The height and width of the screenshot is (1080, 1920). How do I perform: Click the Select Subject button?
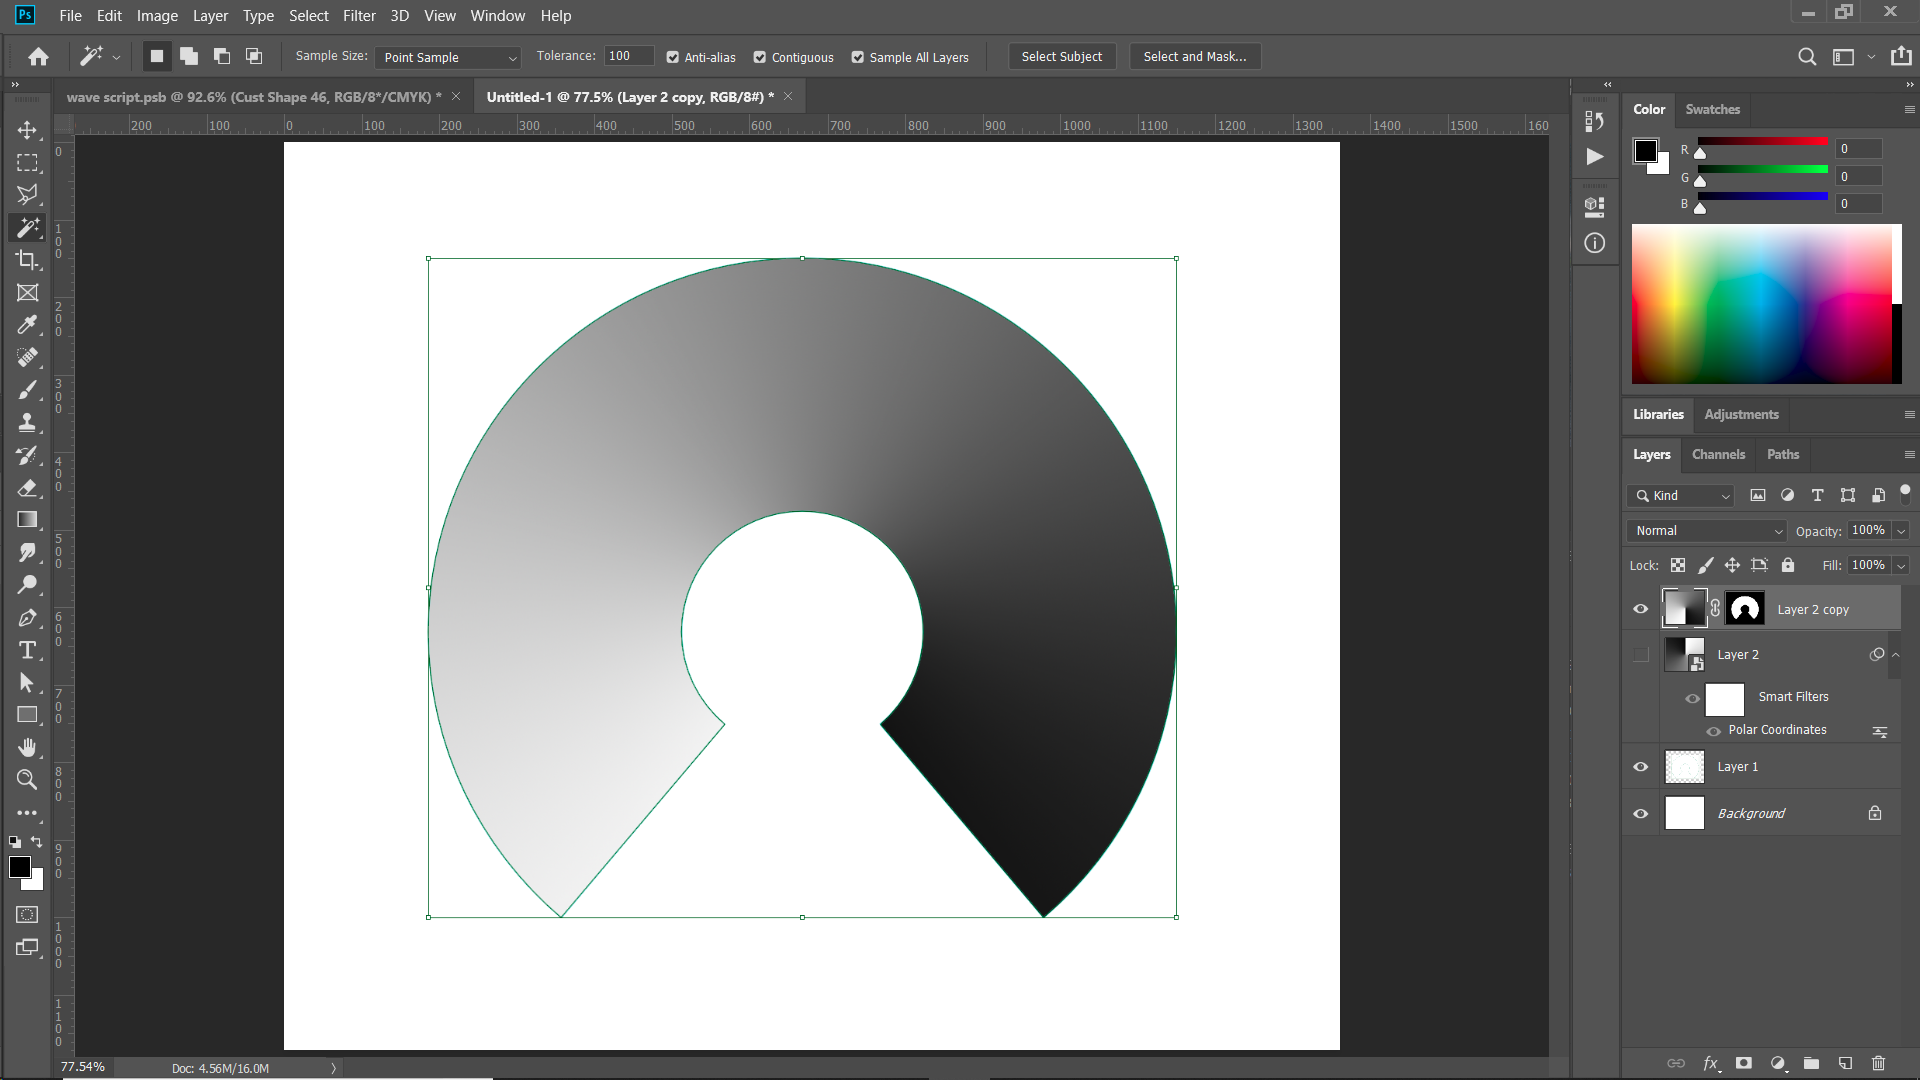click(1062, 57)
